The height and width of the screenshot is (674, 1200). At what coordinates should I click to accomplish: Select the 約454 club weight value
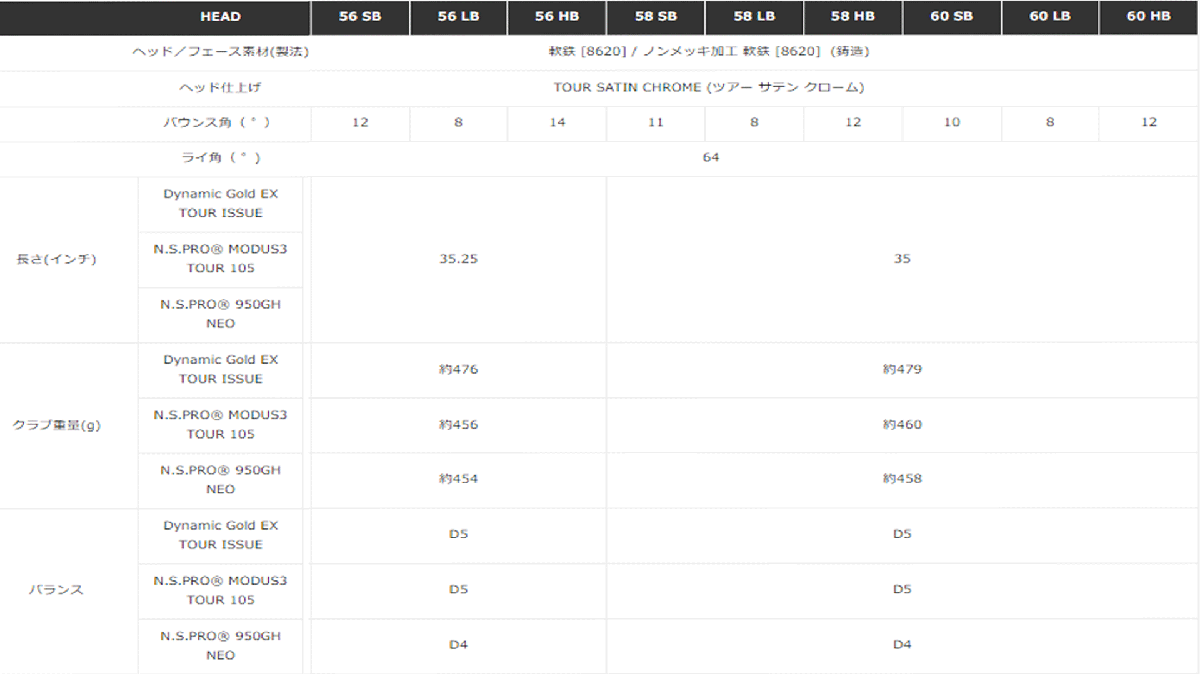click(x=458, y=479)
